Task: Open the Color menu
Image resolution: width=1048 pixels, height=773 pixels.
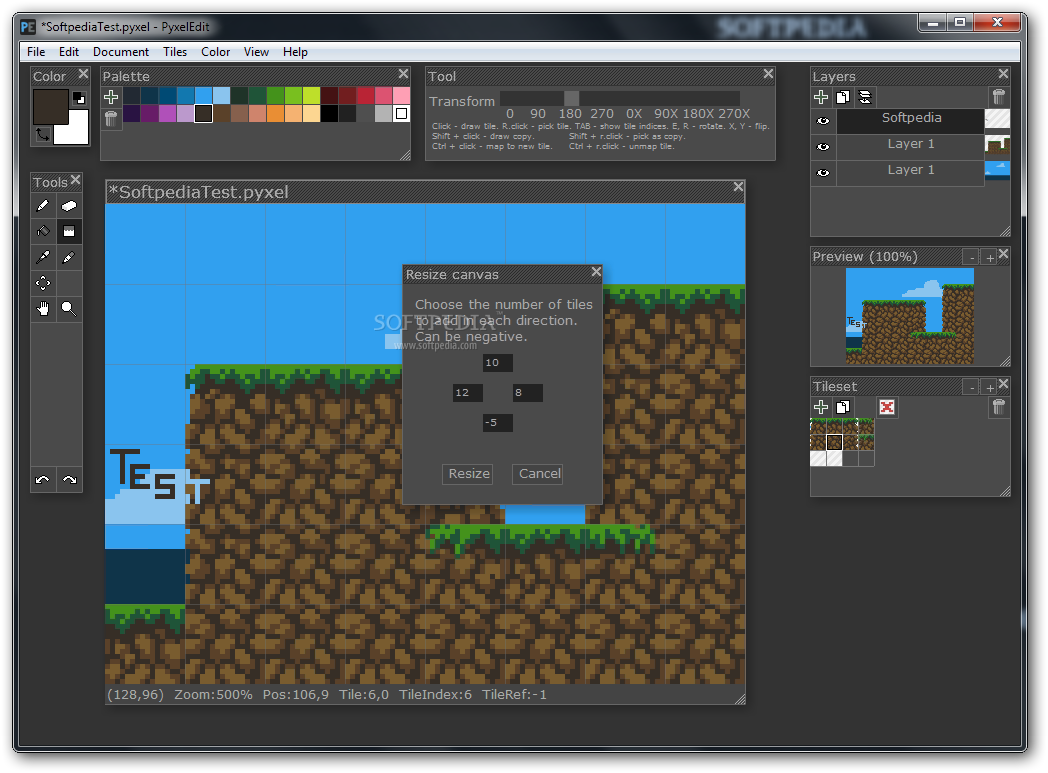Action: tap(216, 51)
